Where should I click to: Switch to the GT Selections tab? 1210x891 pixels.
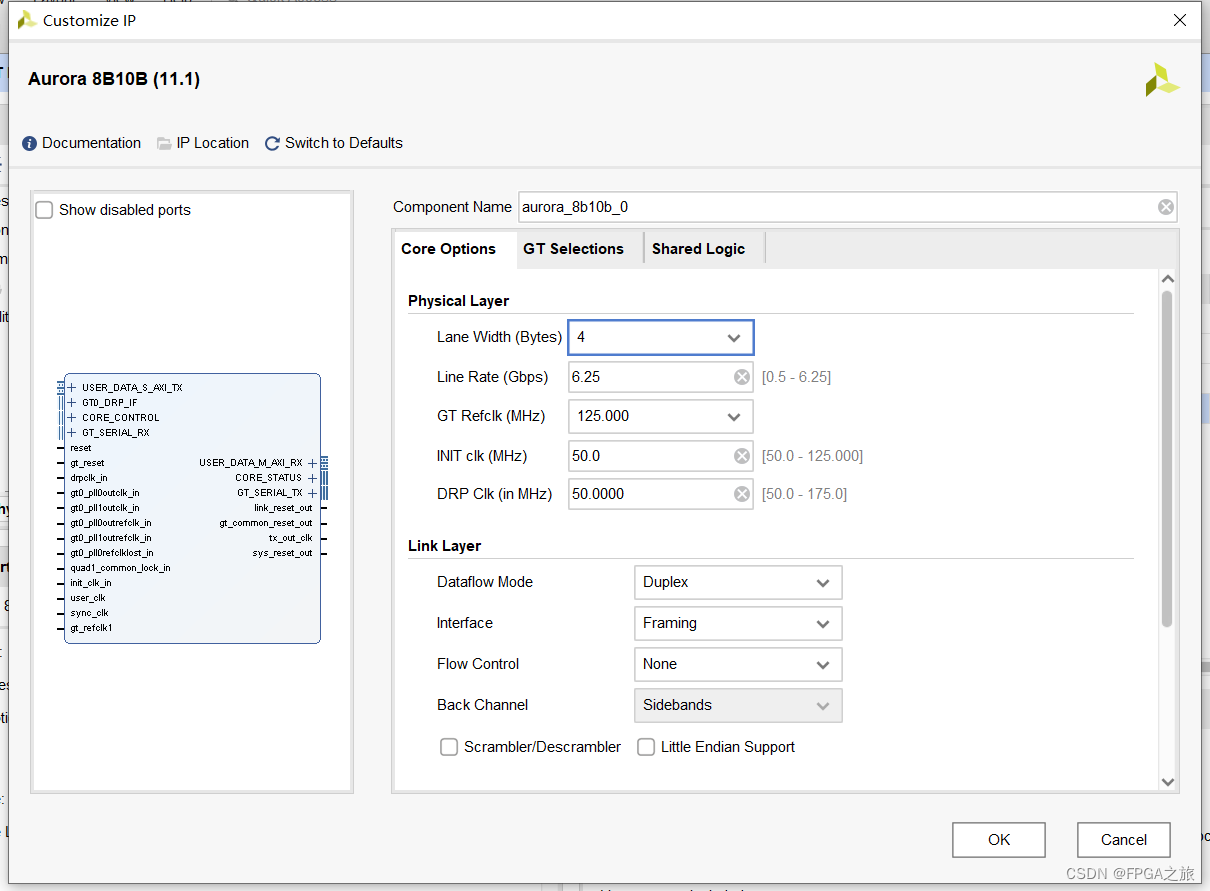574,249
